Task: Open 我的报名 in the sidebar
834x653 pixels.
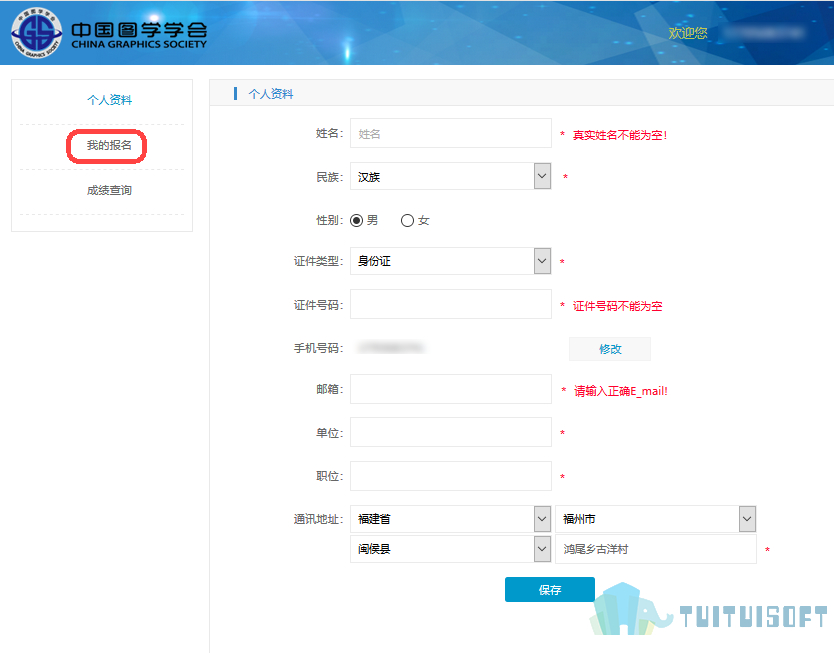Action: 109,145
